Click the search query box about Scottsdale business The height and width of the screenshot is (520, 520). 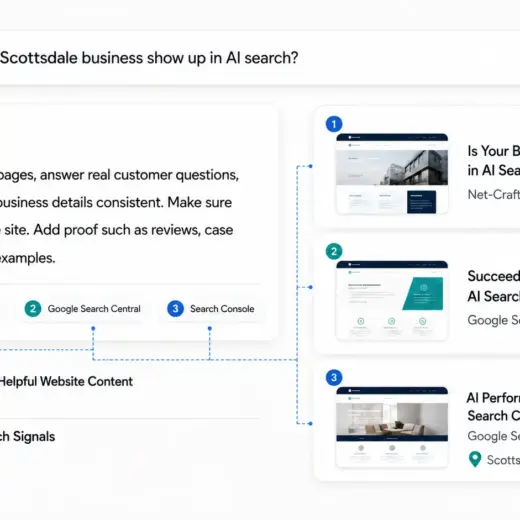(260, 58)
